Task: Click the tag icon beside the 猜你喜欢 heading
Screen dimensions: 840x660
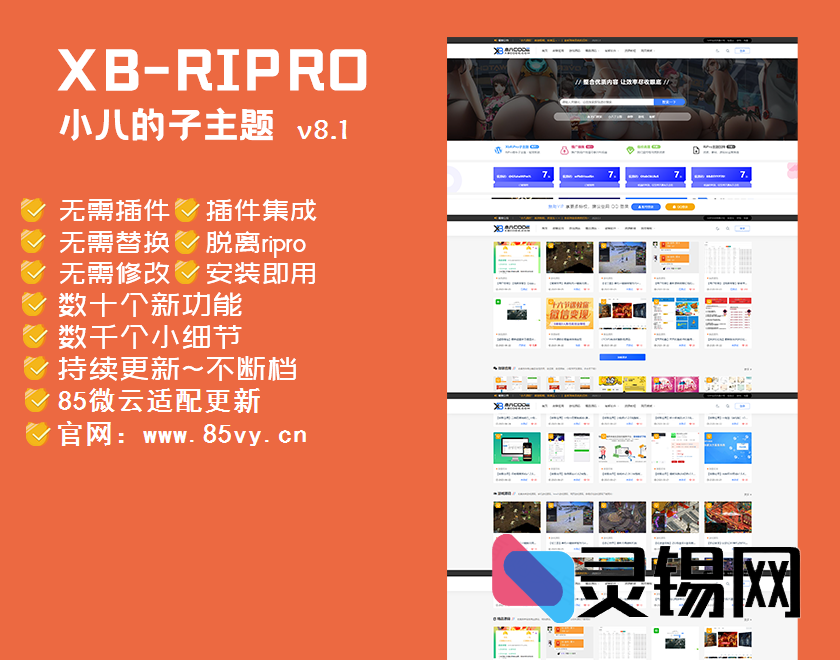Action: (493, 367)
